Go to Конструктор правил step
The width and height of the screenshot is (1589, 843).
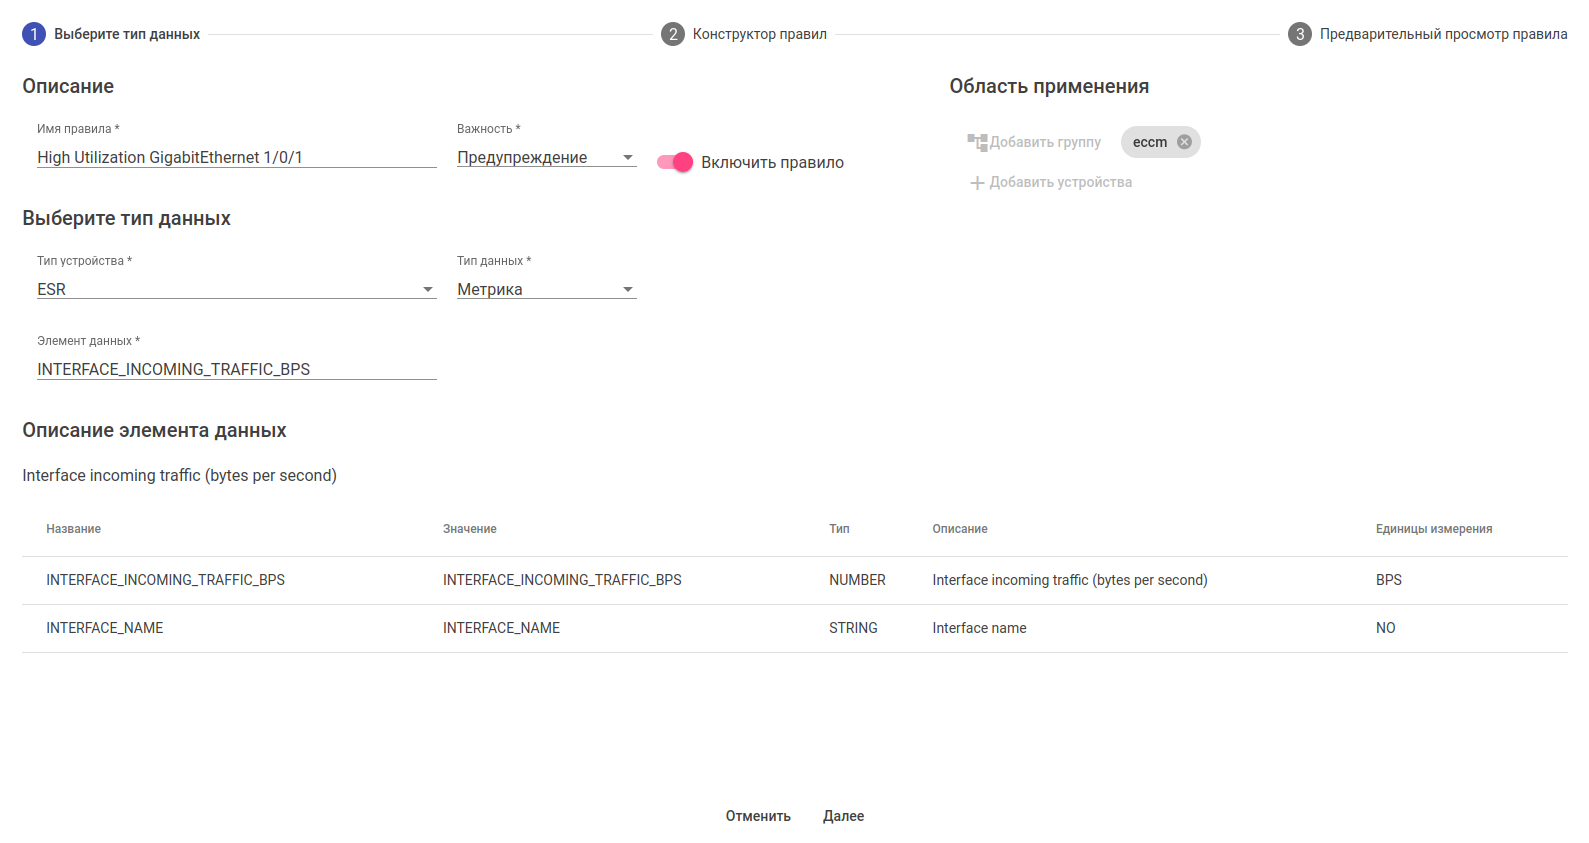coord(759,34)
